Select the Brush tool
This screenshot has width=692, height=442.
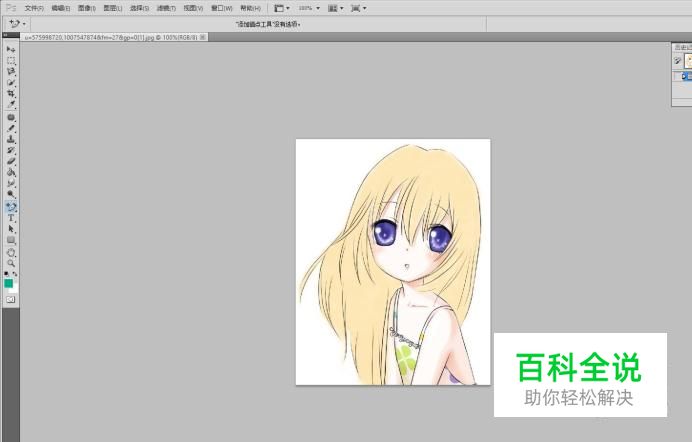point(11,128)
